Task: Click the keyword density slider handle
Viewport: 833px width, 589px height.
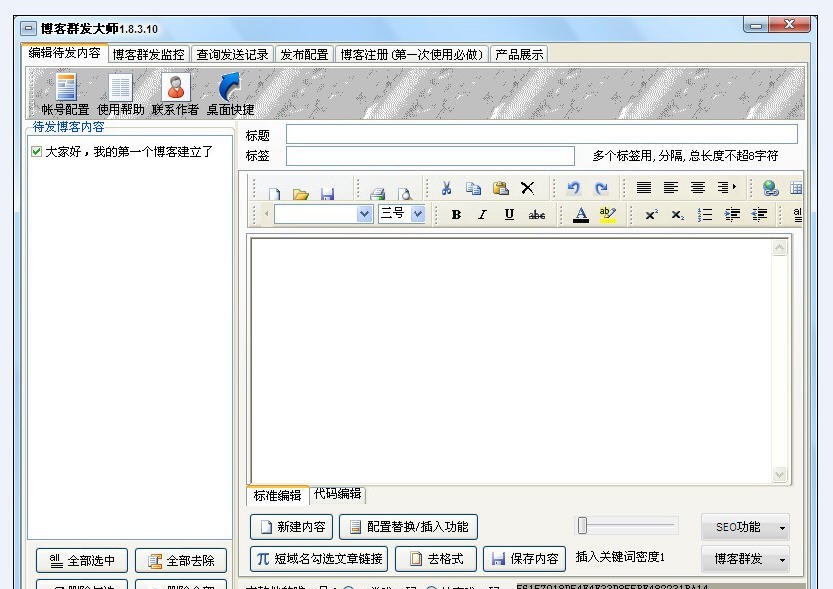Action: 582,525
